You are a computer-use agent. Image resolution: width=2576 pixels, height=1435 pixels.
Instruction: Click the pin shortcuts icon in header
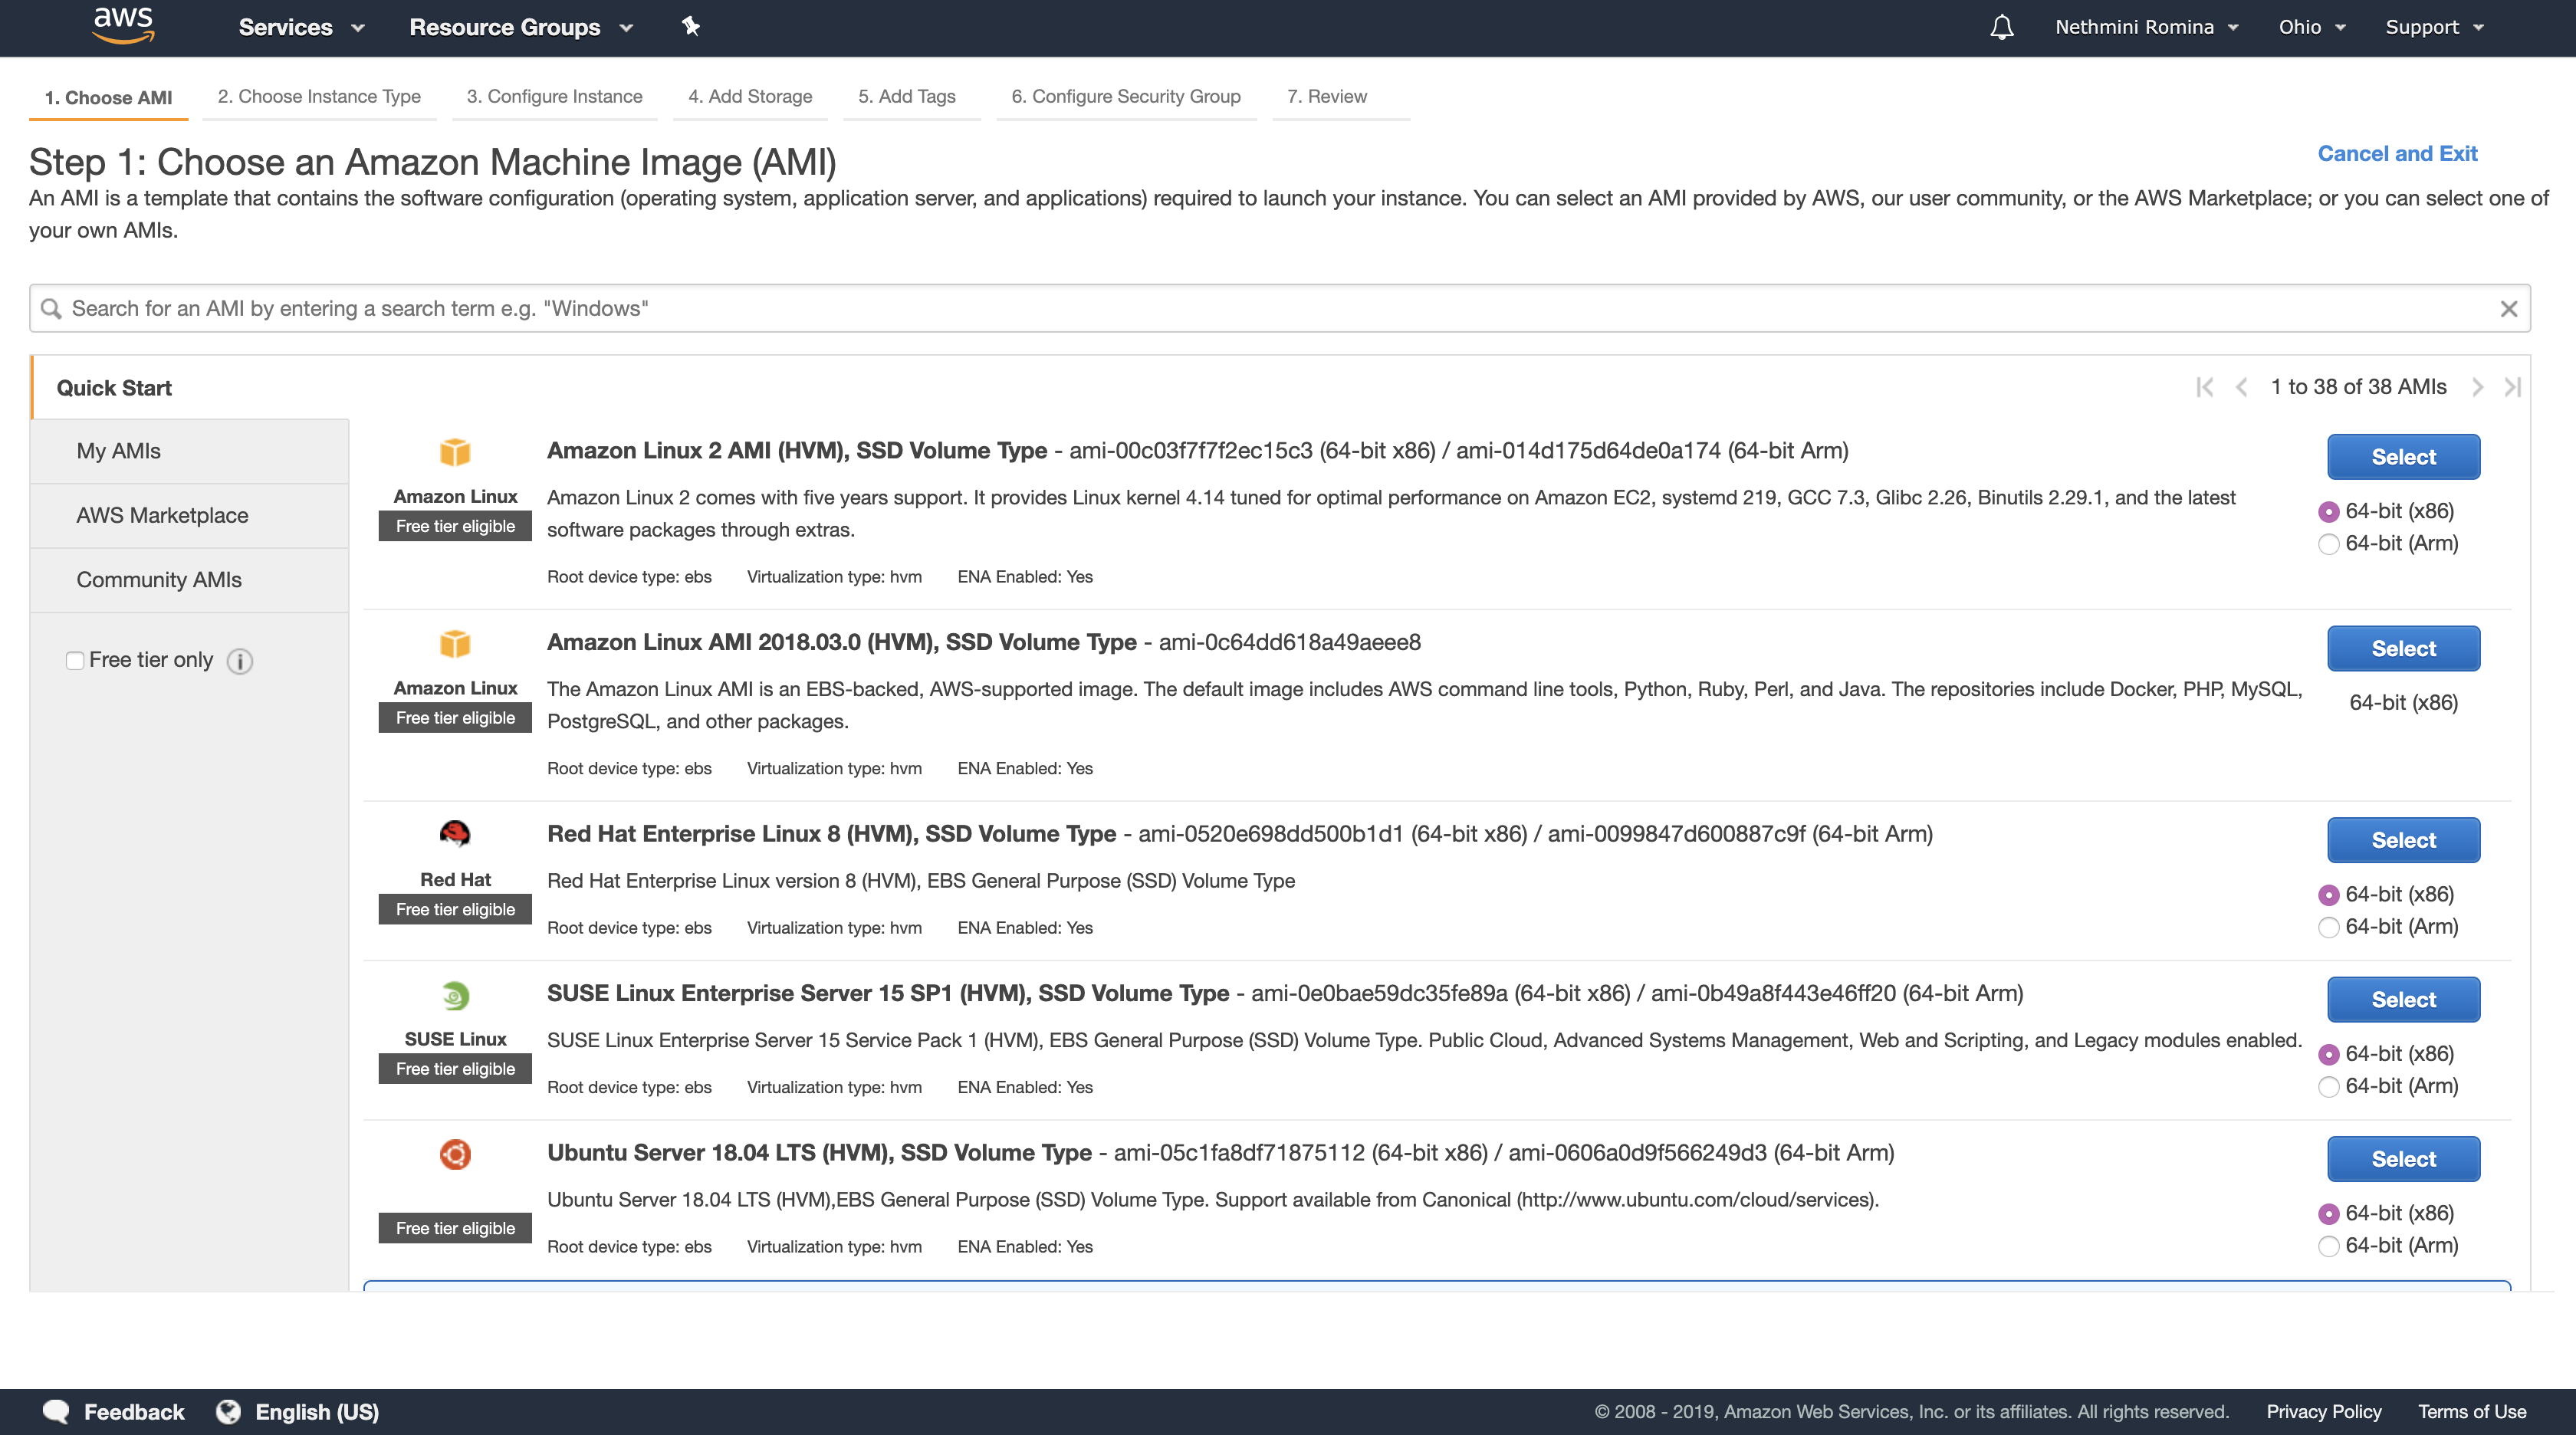click(691, 27)
